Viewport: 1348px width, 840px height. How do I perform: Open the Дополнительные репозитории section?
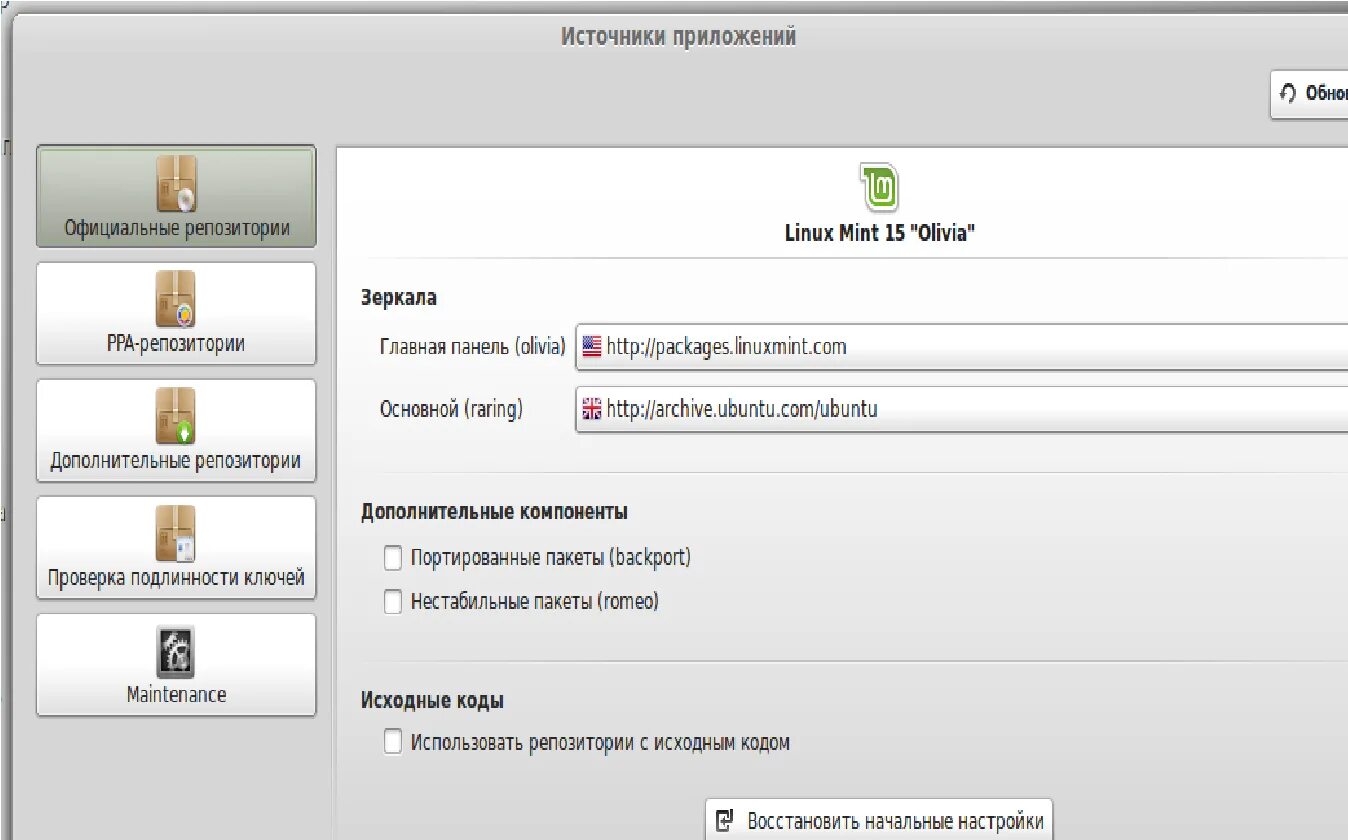(176, 430)
